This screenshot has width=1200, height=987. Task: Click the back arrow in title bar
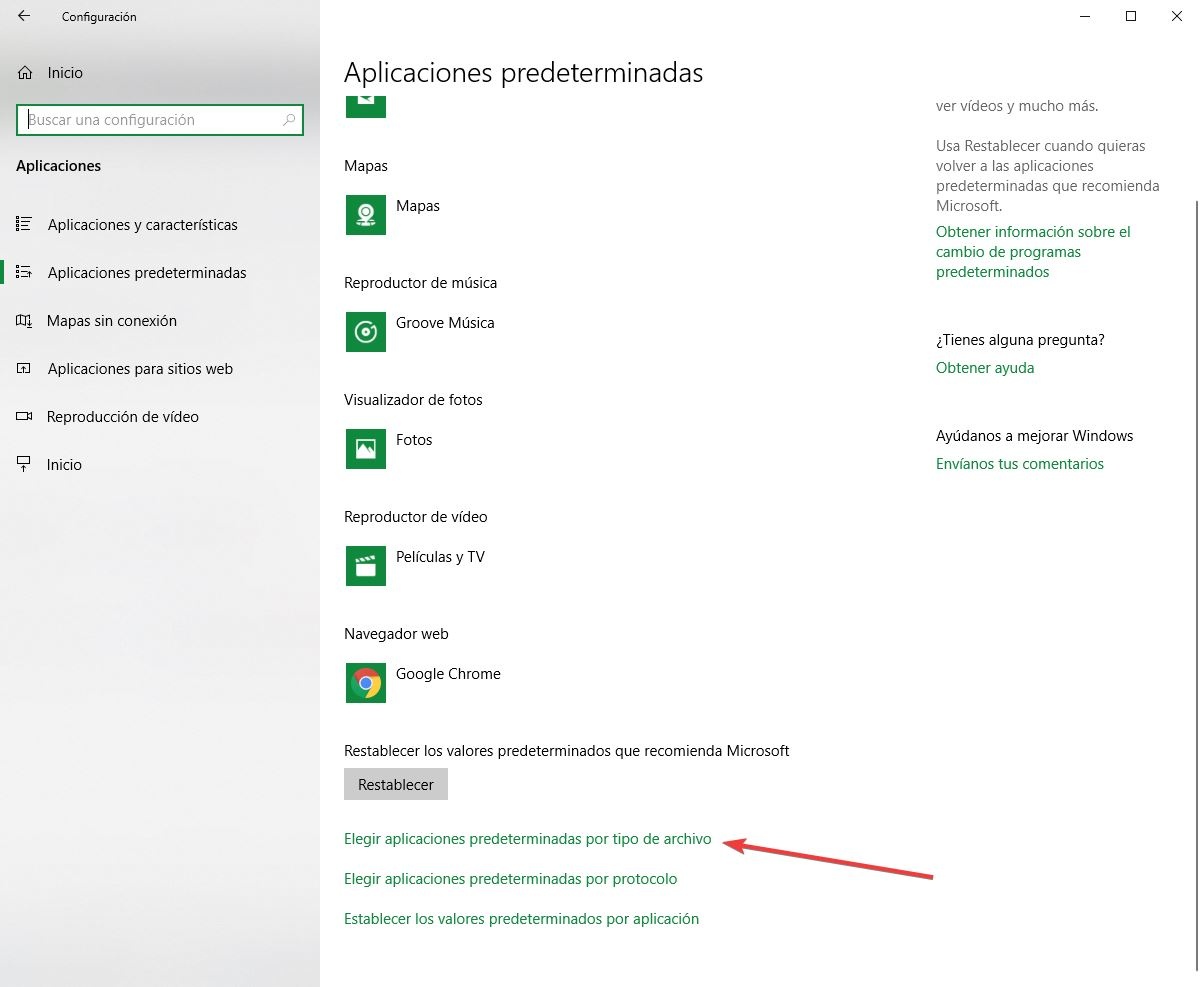tap(24, 16)
